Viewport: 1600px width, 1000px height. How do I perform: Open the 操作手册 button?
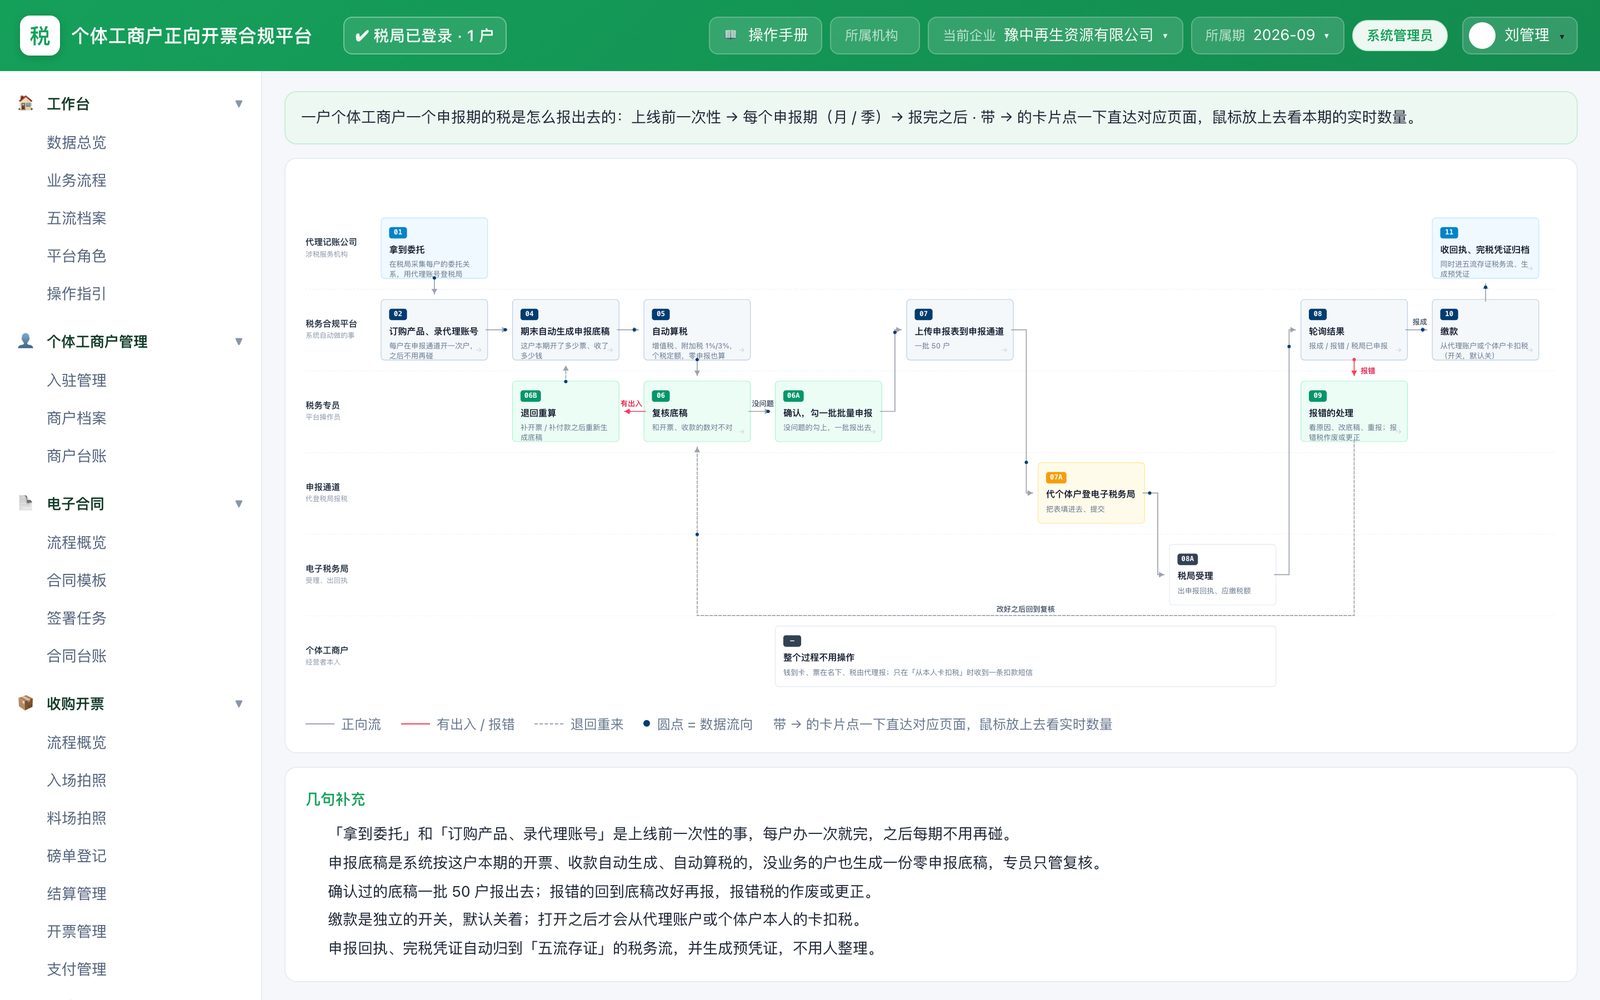765,35
